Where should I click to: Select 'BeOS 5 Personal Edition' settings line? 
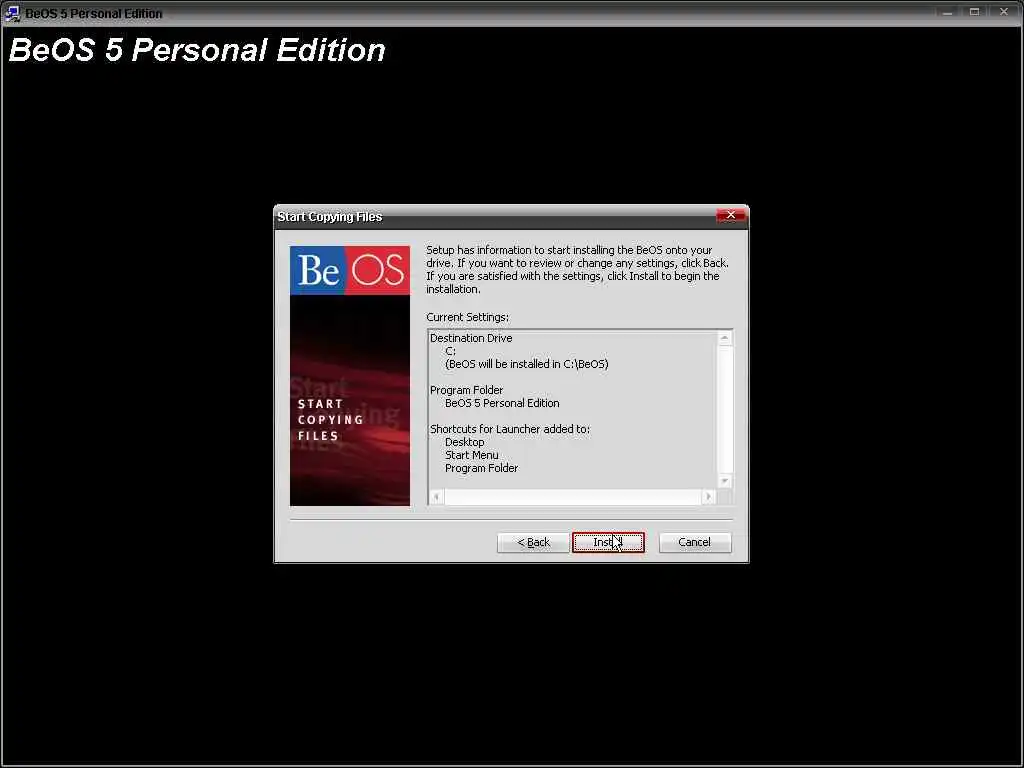click(502, 403)
